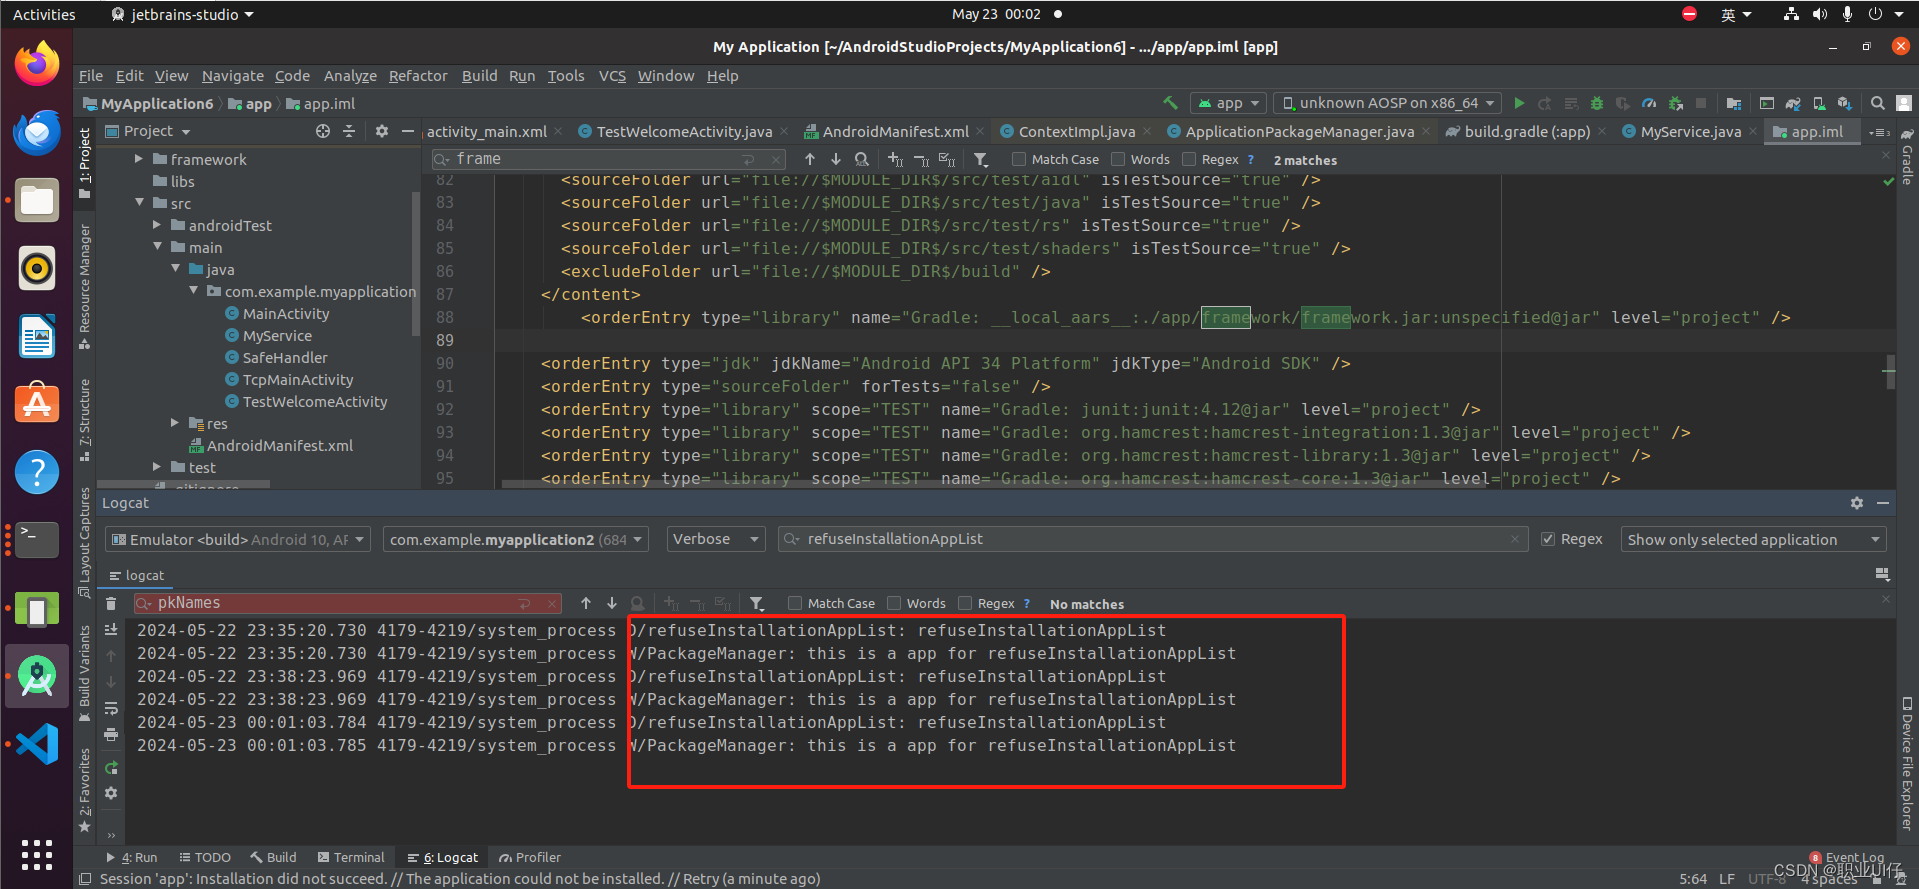Click the scroll-from-source target icon in Project panel
The image size is (1919, 889).
(x=323, y=131)
